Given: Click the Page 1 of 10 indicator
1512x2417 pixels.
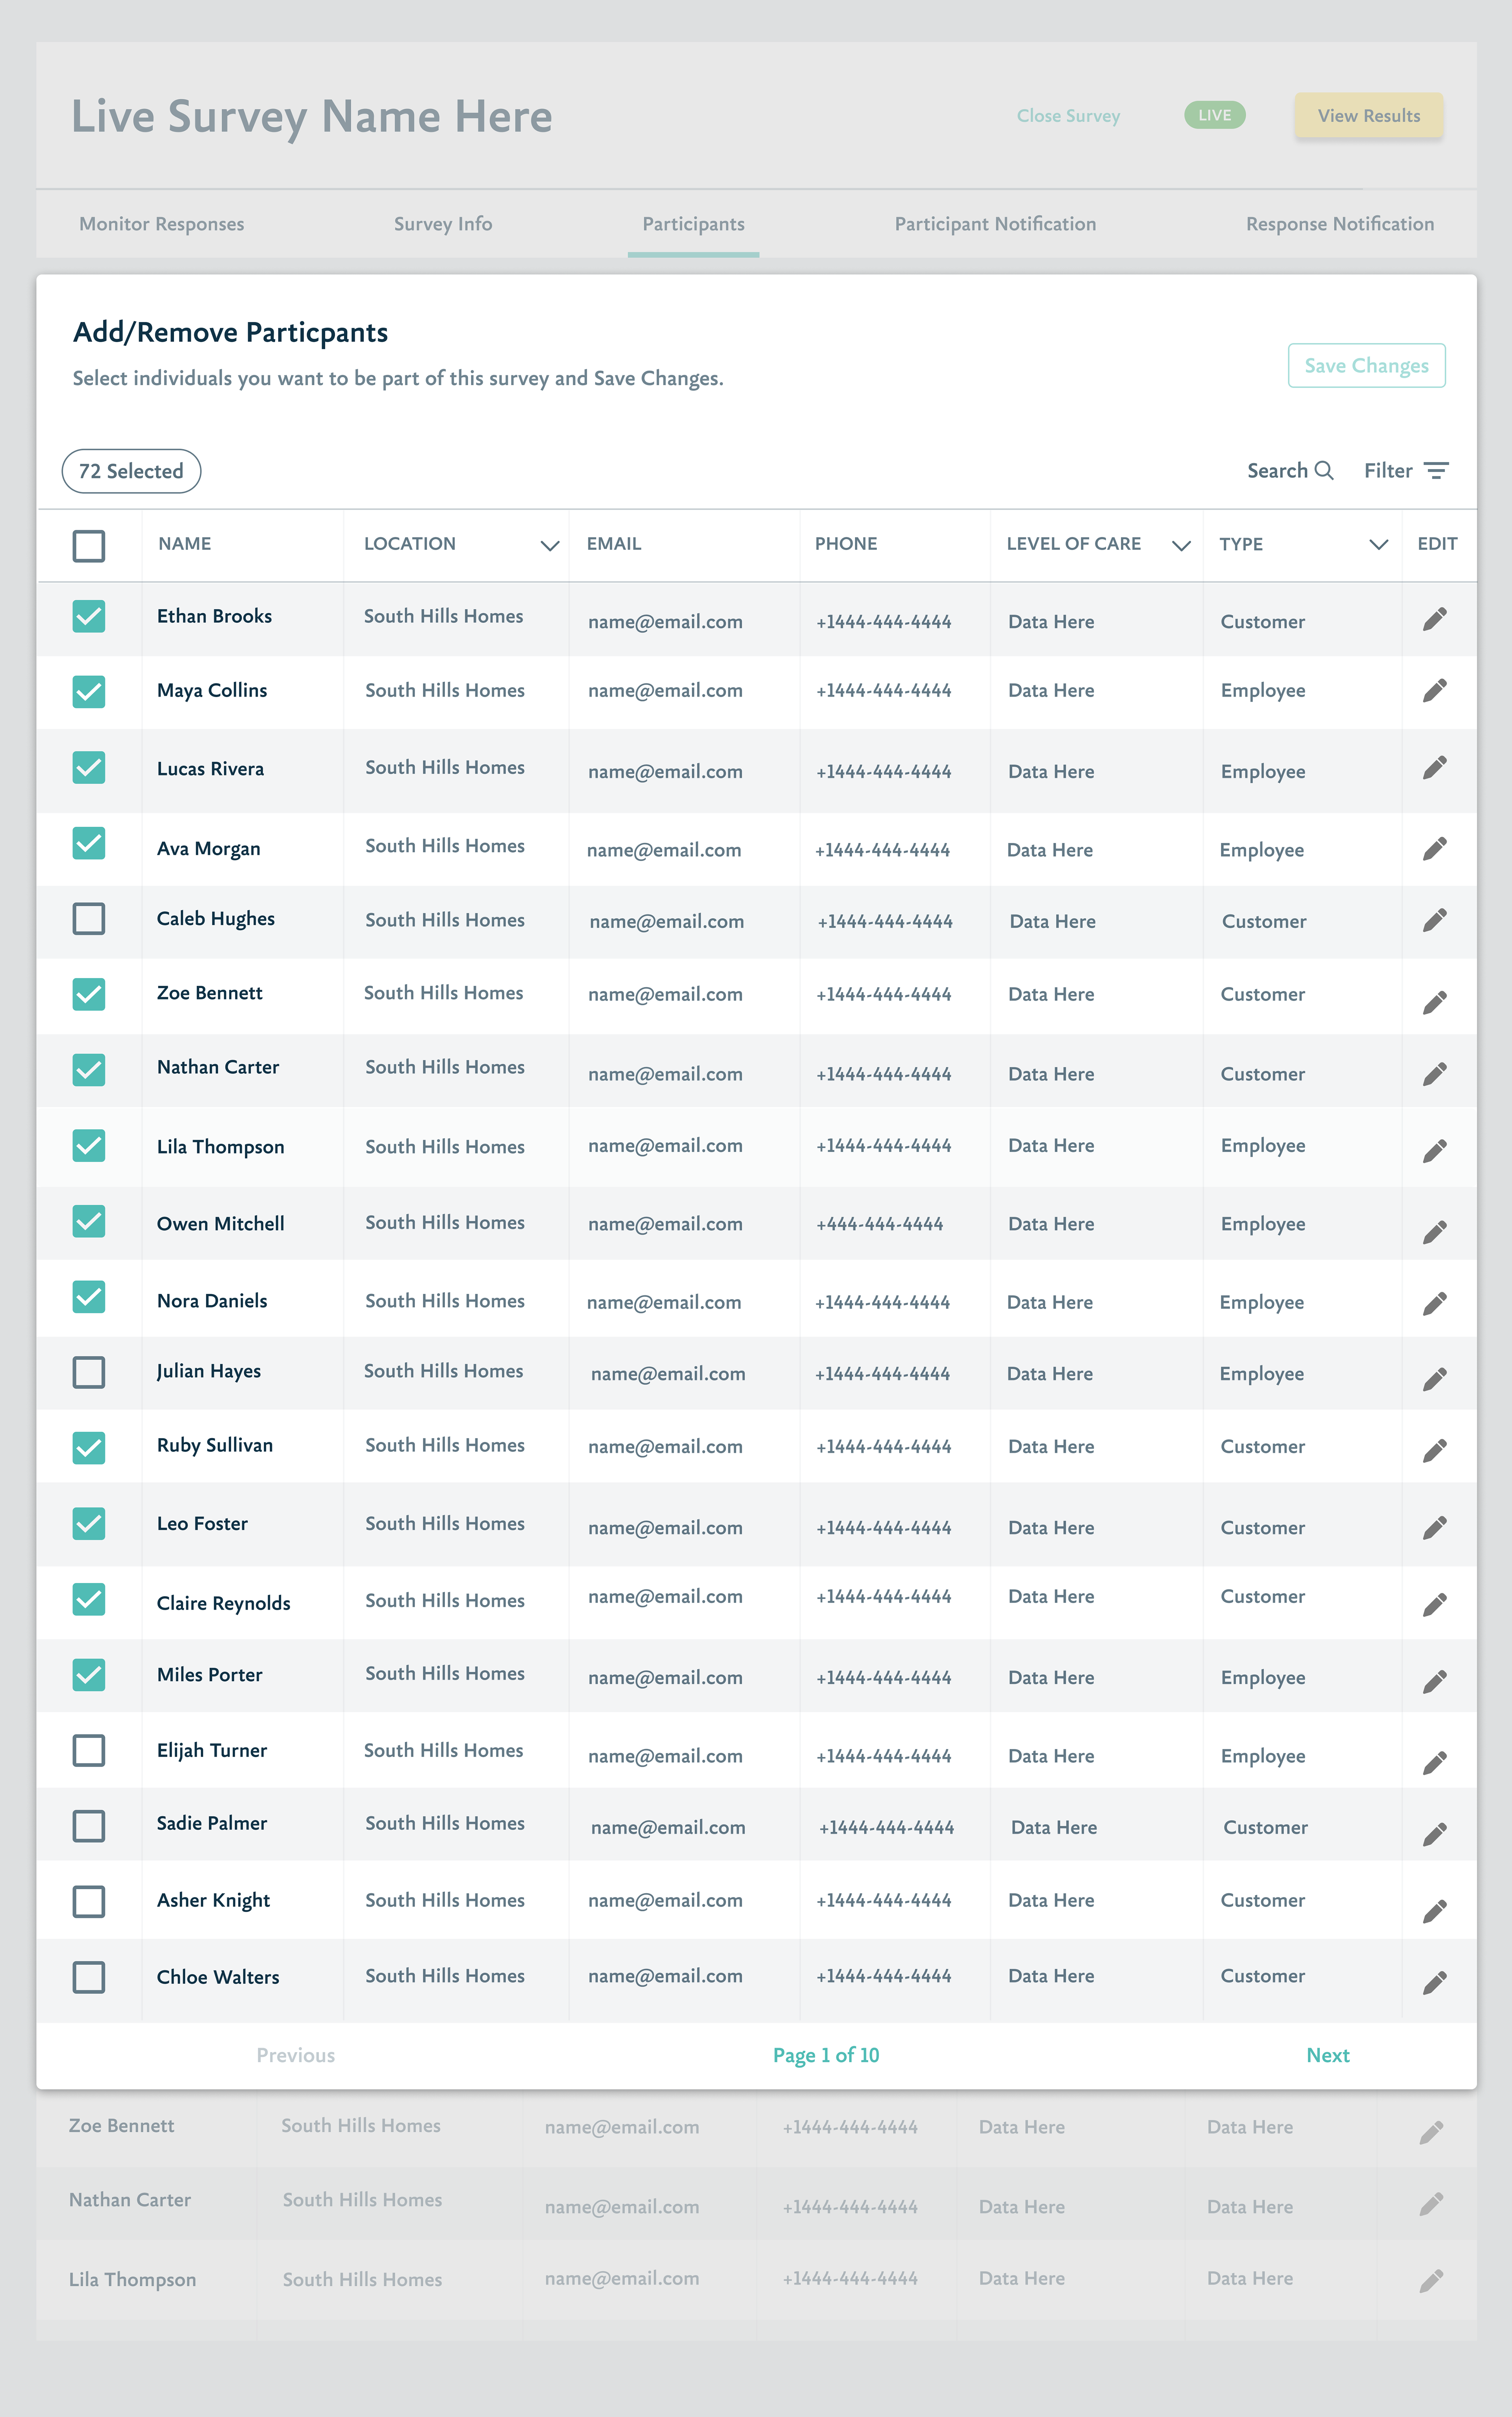Looking at the screenshot, I should click(x=826, y=2055).
